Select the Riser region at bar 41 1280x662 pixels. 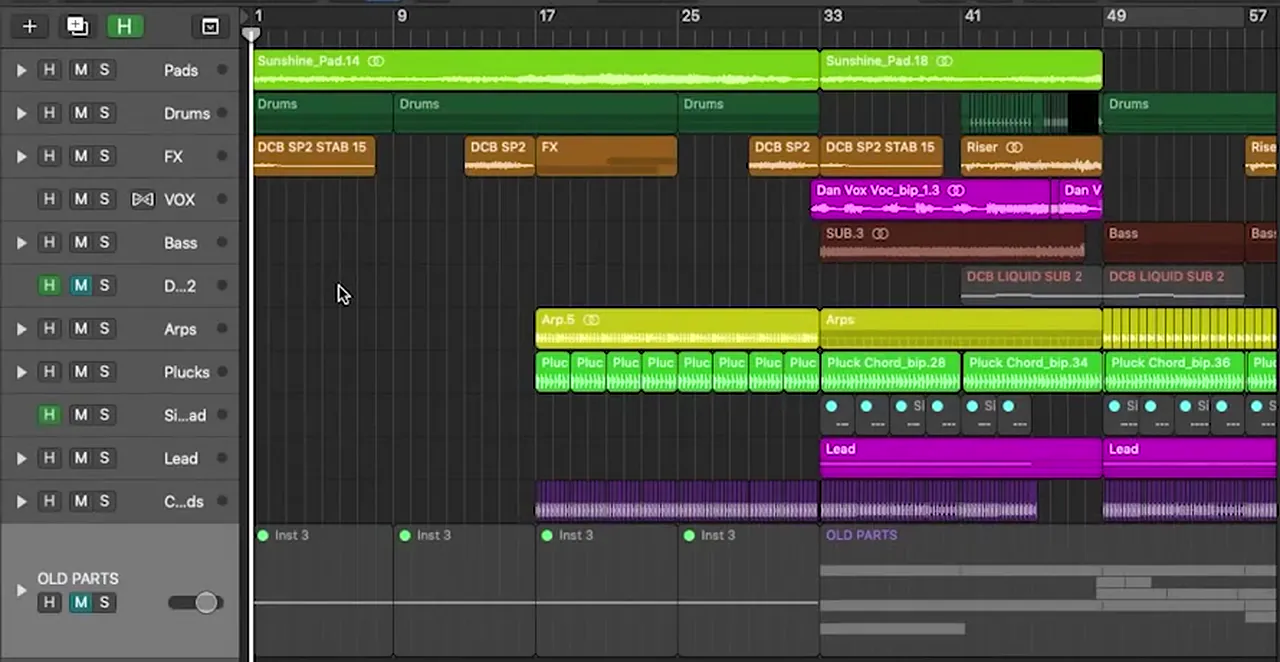click(x=1032, y=156)
